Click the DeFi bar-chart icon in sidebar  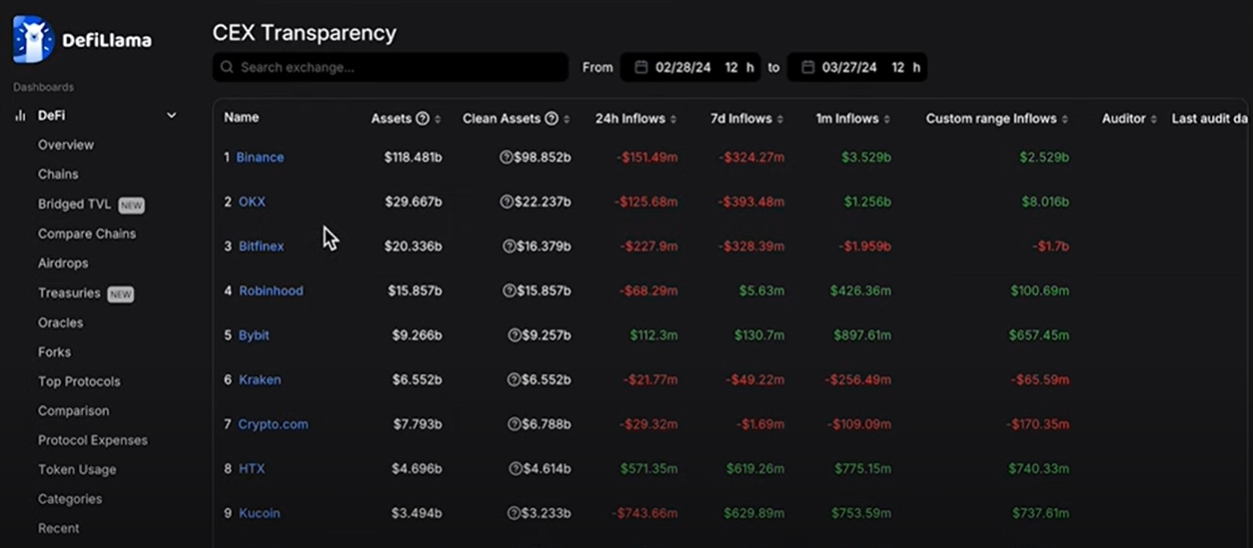pyautogui.click(x=20, y=116)
